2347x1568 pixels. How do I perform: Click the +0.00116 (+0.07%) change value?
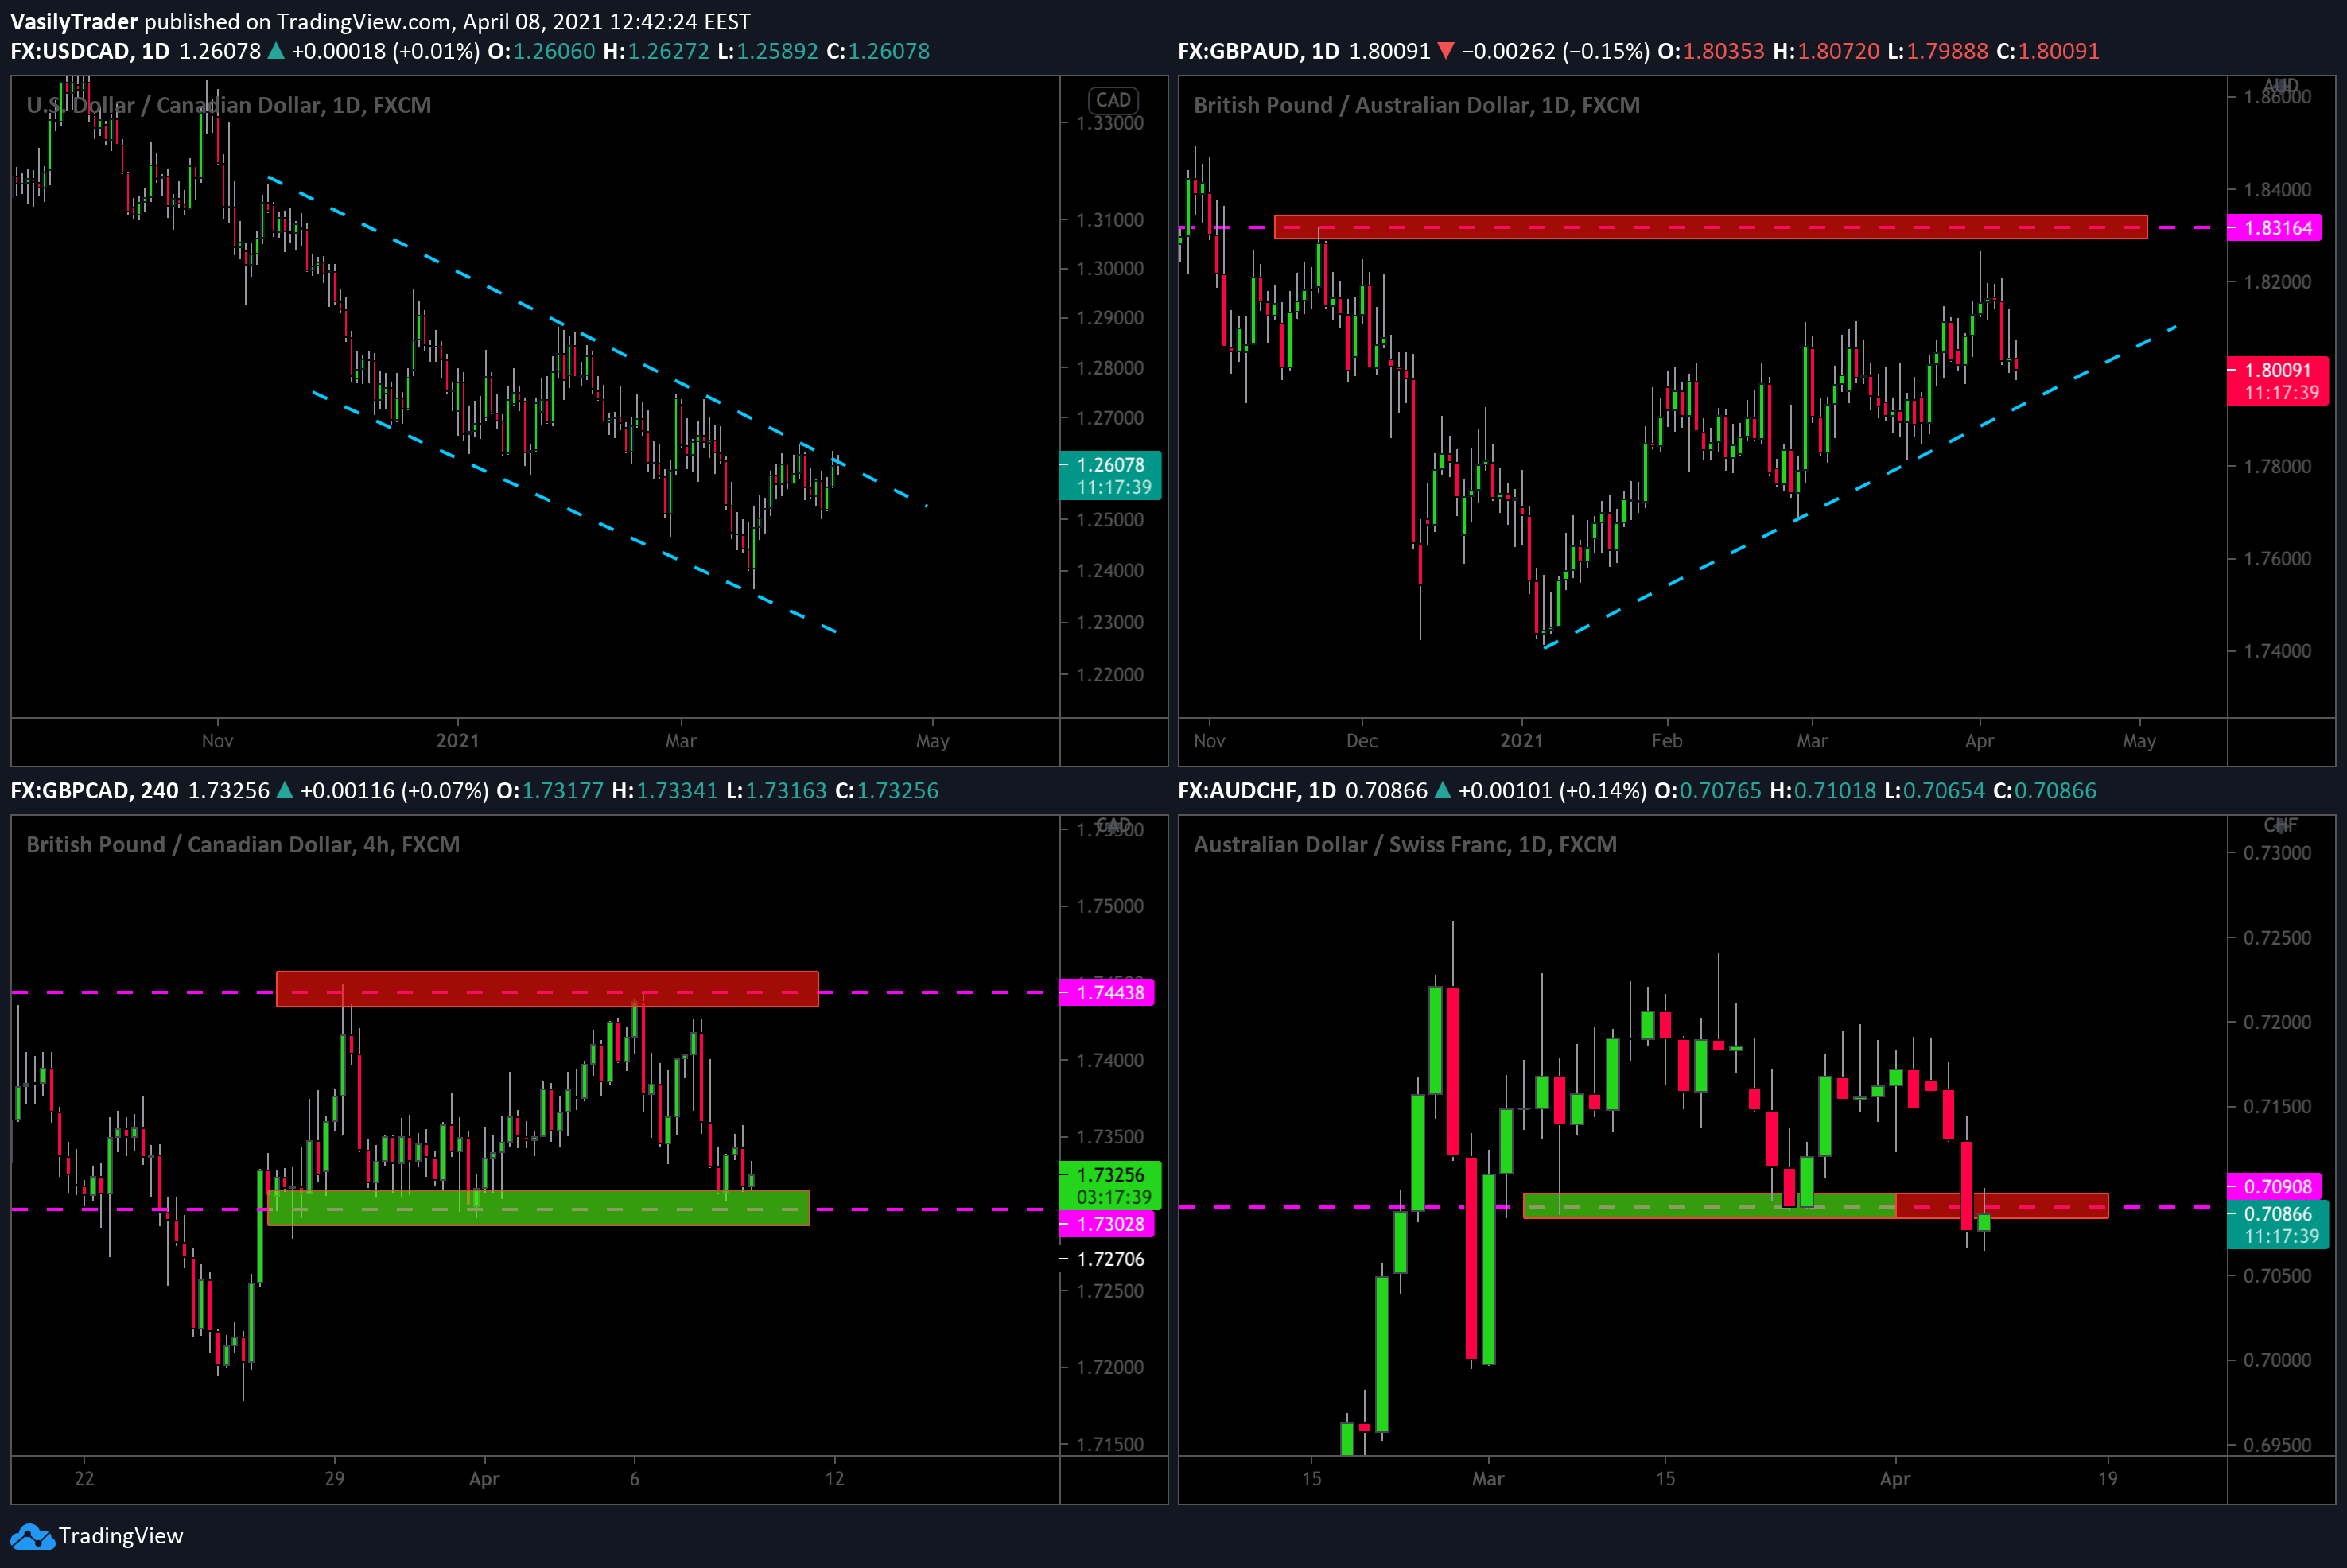tap(395, 791)
